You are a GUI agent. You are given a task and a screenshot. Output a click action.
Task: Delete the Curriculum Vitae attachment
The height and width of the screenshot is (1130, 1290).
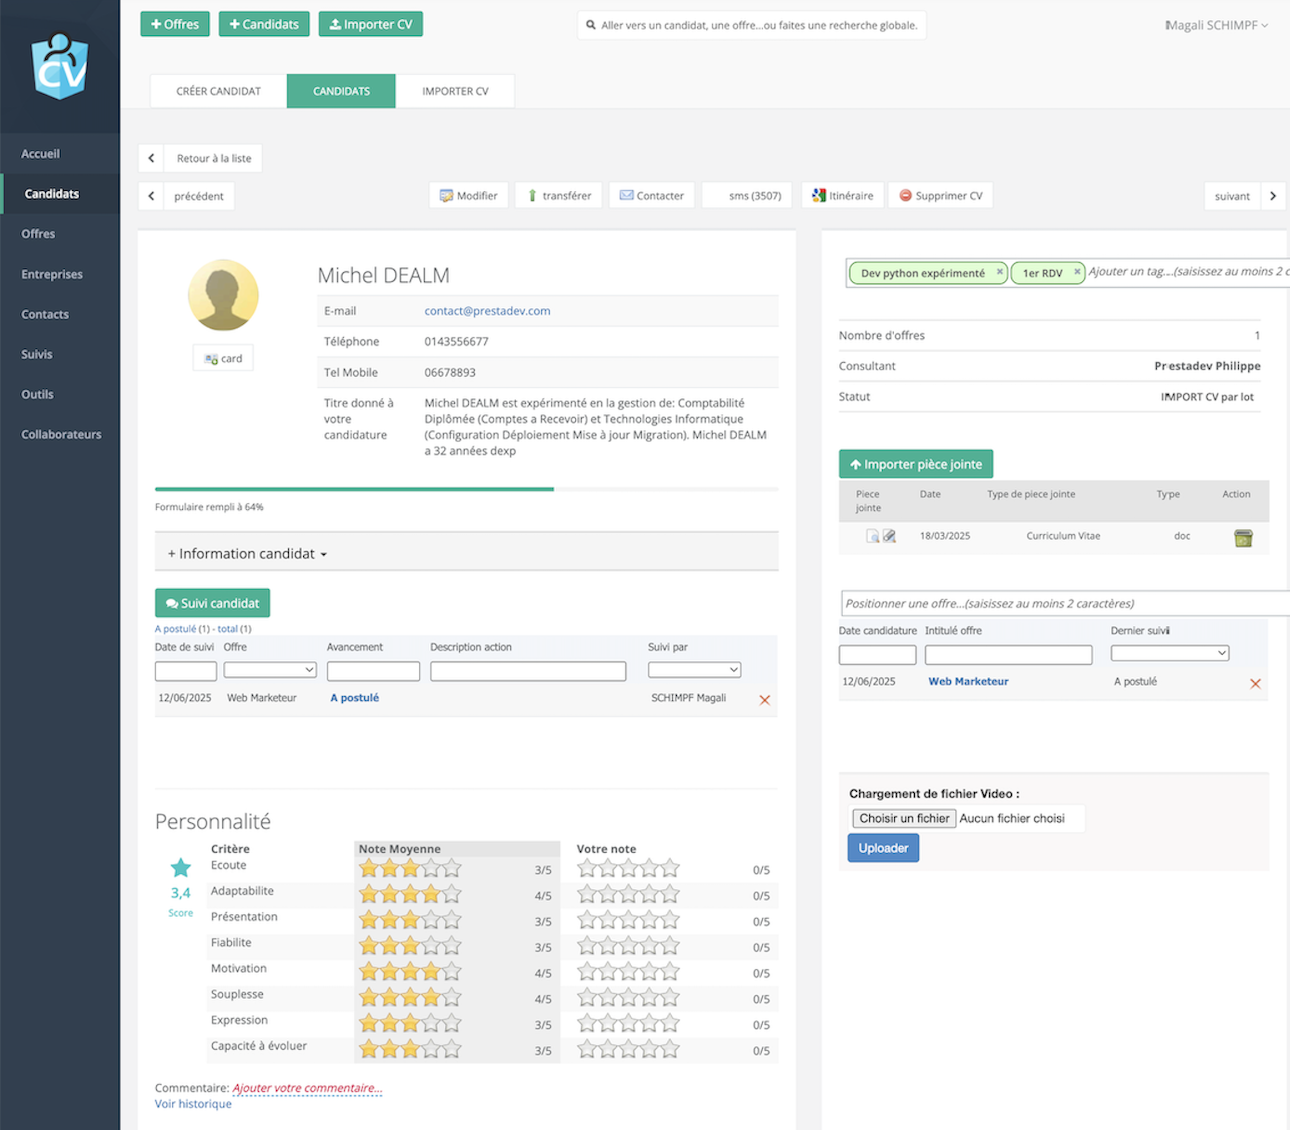(1243, 538)
